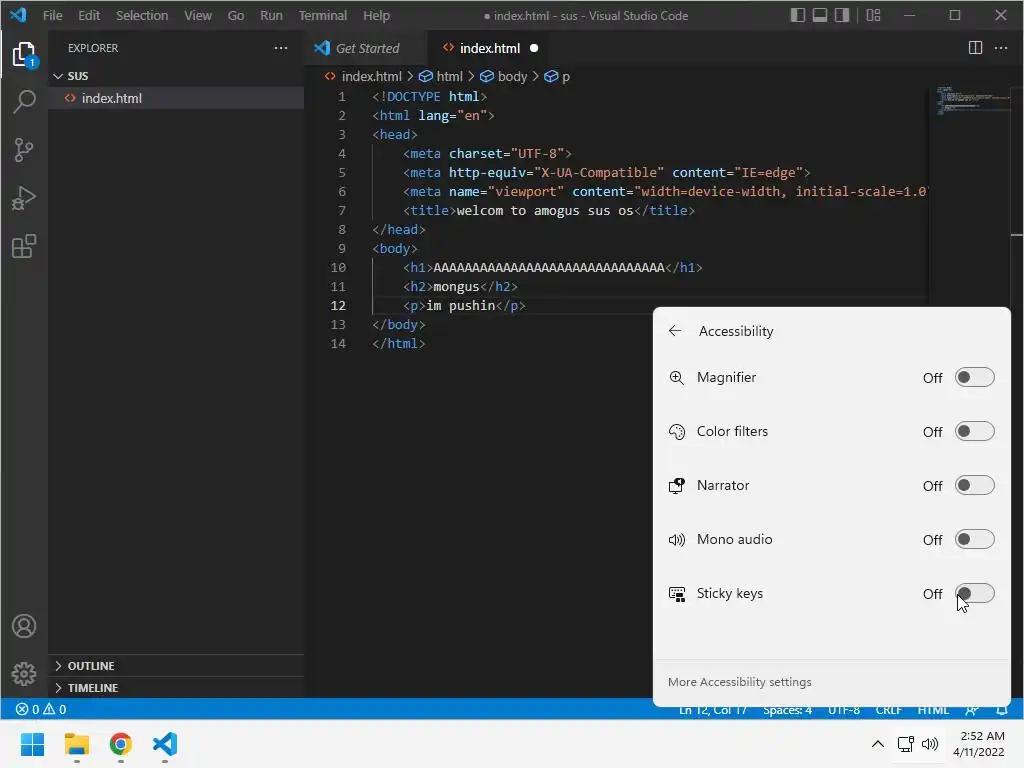This screenshot has height=768, width=1024.
Task: Click Visual Studio Code taskbar icon
Action: [x=165, y=744]
